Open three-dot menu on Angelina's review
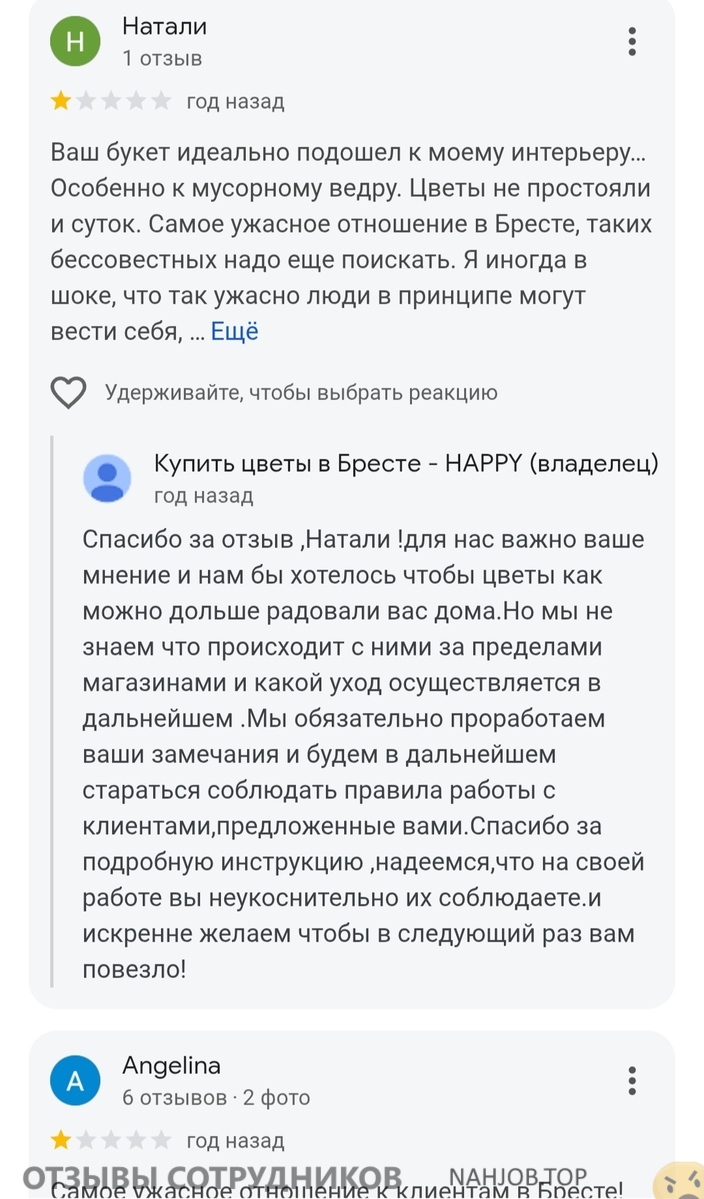Viewport: 704px width, 1199px height. pos(632,1080)
